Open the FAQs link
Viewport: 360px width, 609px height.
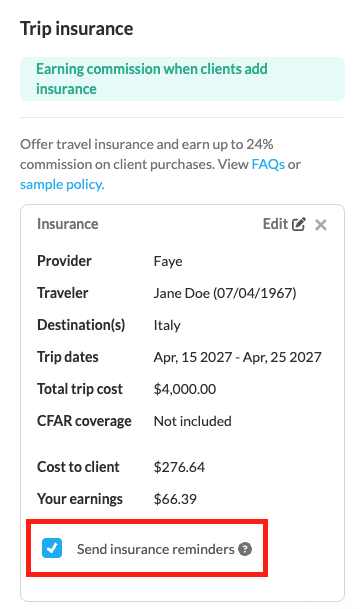(x=268, y=164)
